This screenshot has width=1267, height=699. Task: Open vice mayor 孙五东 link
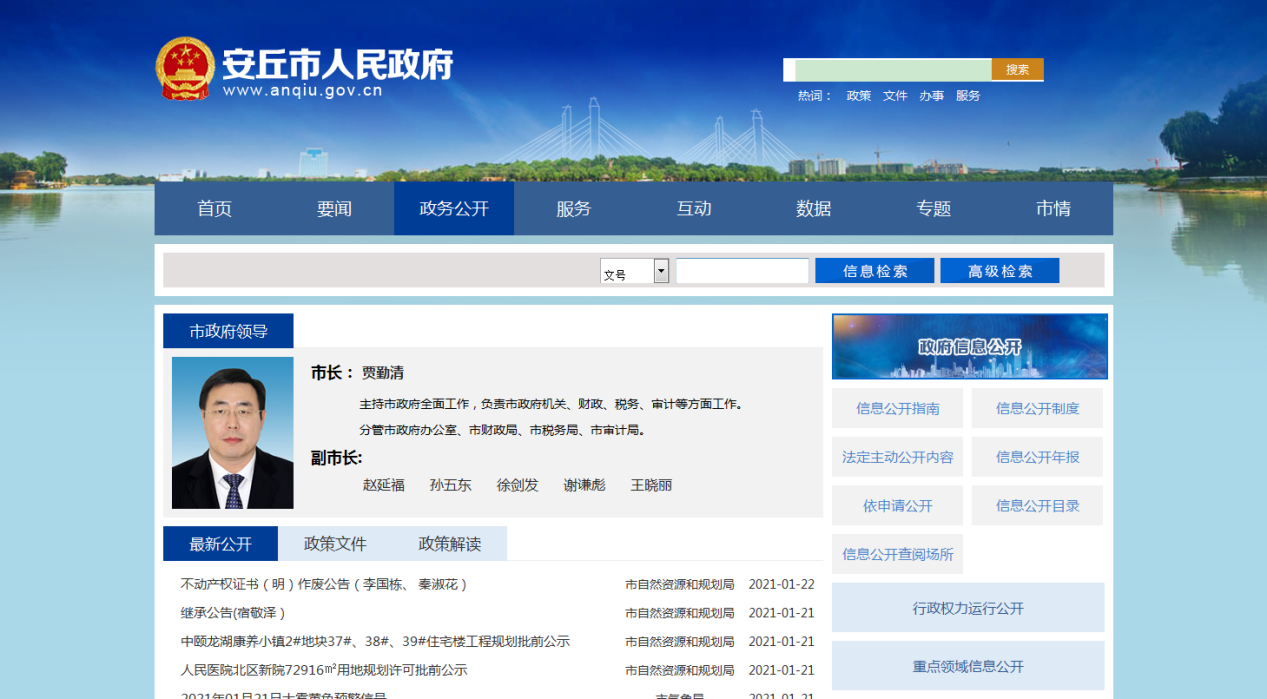click(x=451, y=485)
